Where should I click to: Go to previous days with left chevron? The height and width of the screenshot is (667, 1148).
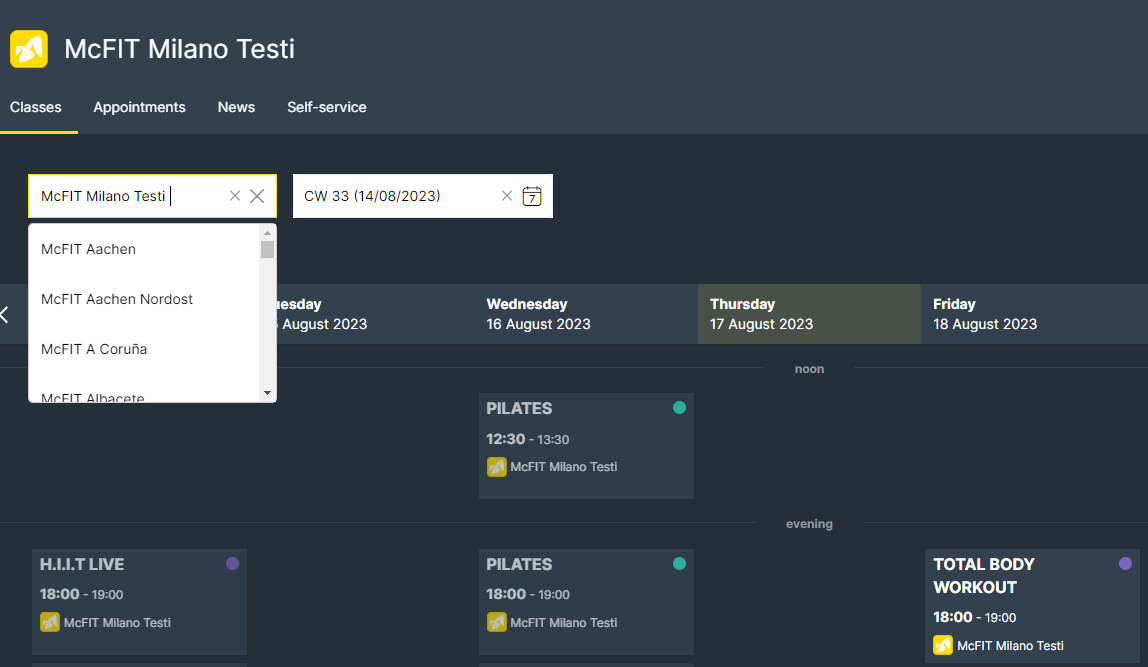[x=5, y=315]
